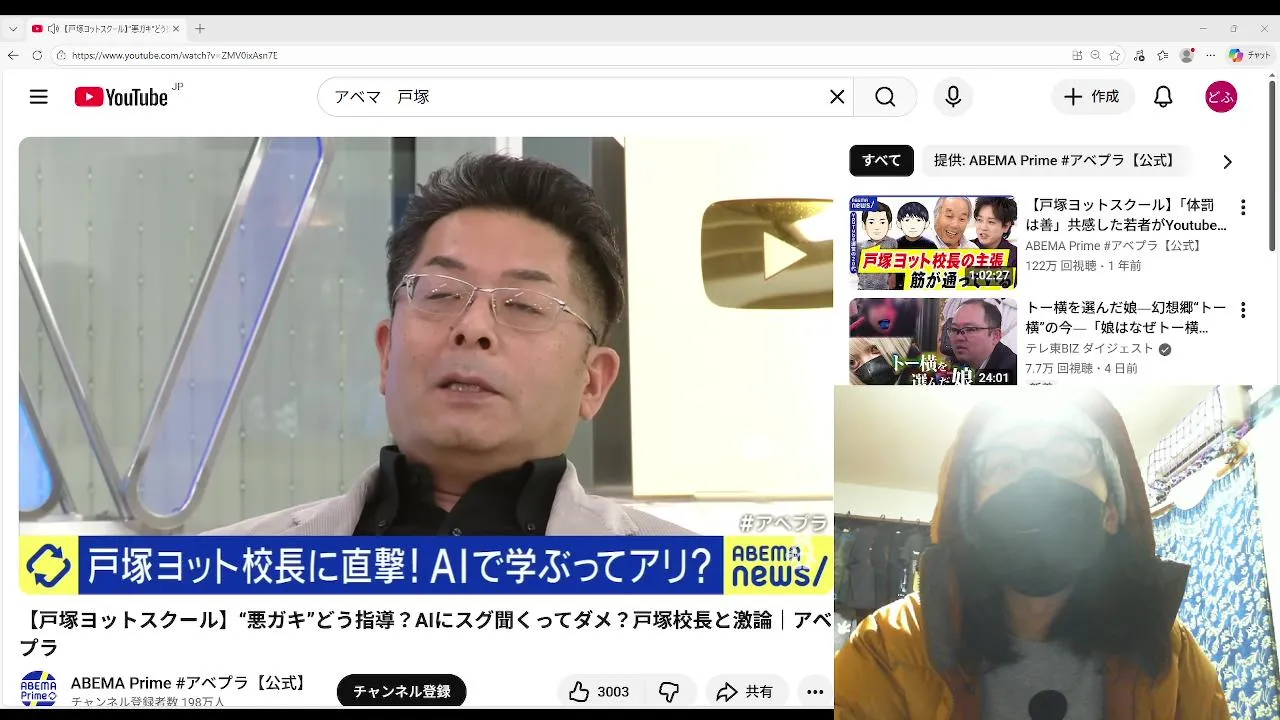This screenshot has width=1280, height=720.
Task: Click the address bar URL
Action: (174, 55)
